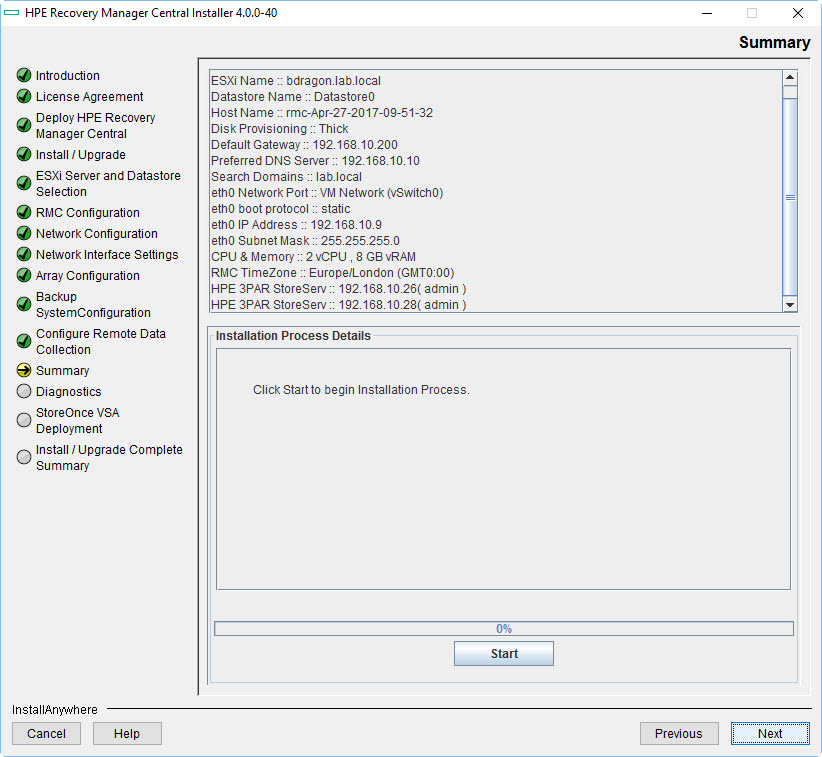
Task: Click the 0% installation progress bar
Action: 503,628
